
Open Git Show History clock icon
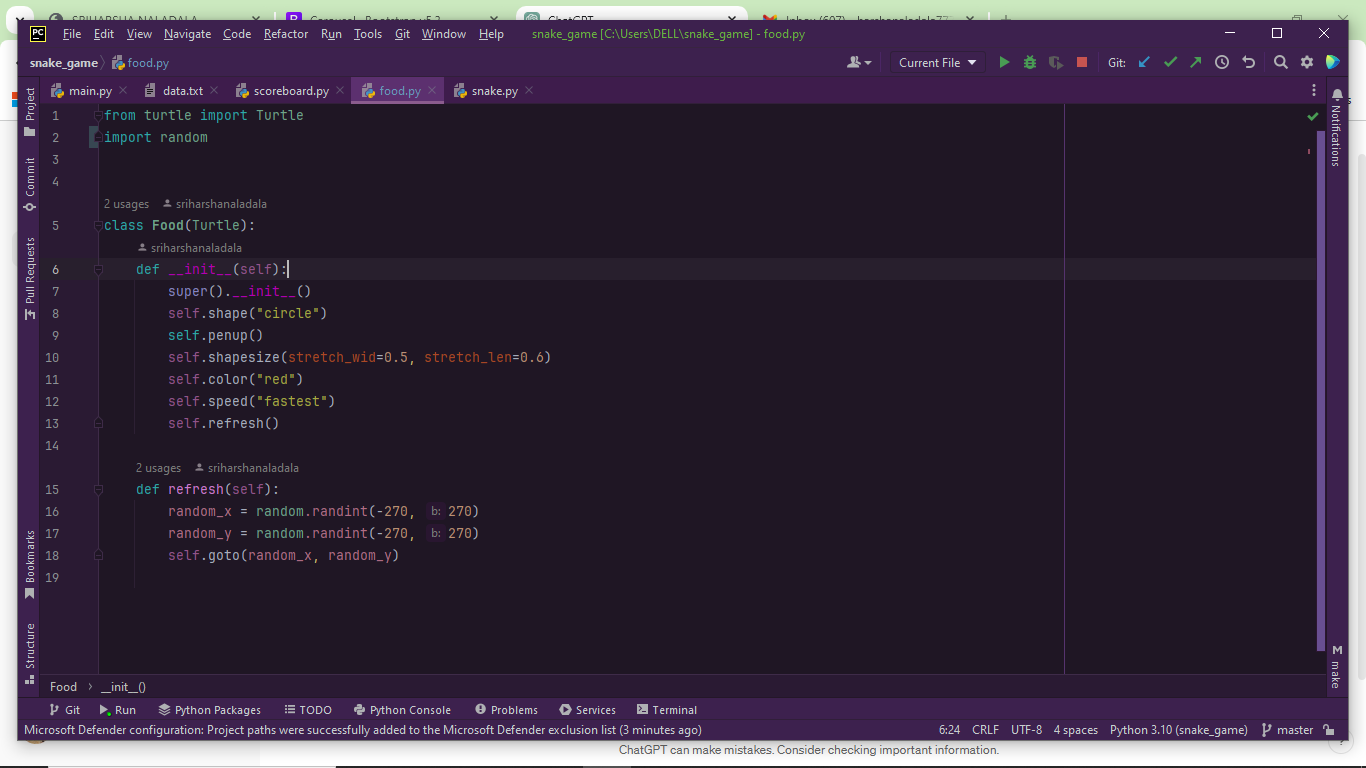pos(1222,62)
